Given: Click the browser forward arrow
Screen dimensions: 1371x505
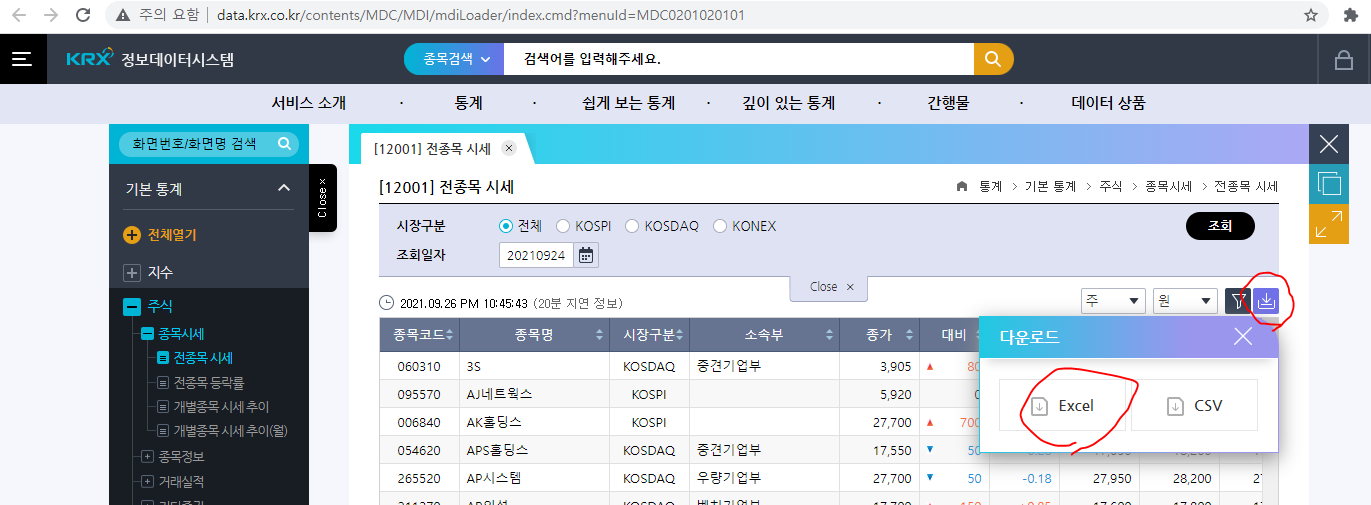Looking at the screenshot, I should pyautogui.click(x=52, y=15).
